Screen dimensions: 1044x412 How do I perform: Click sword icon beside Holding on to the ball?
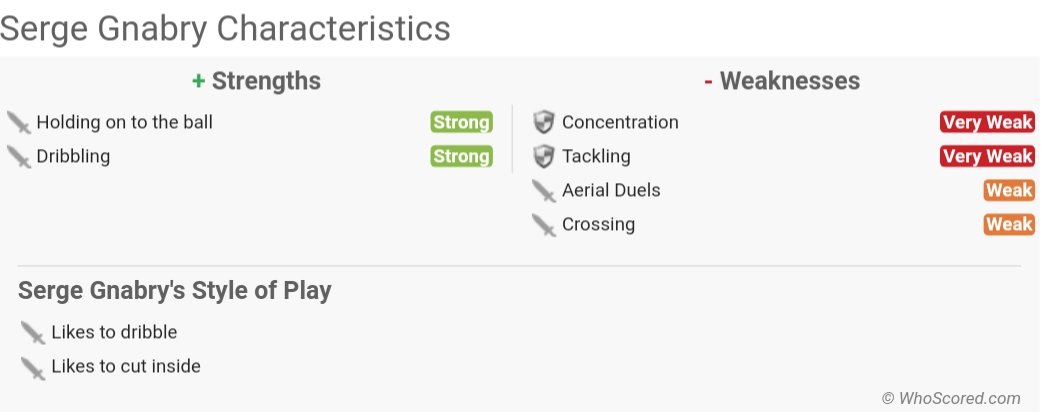point(19,123)
